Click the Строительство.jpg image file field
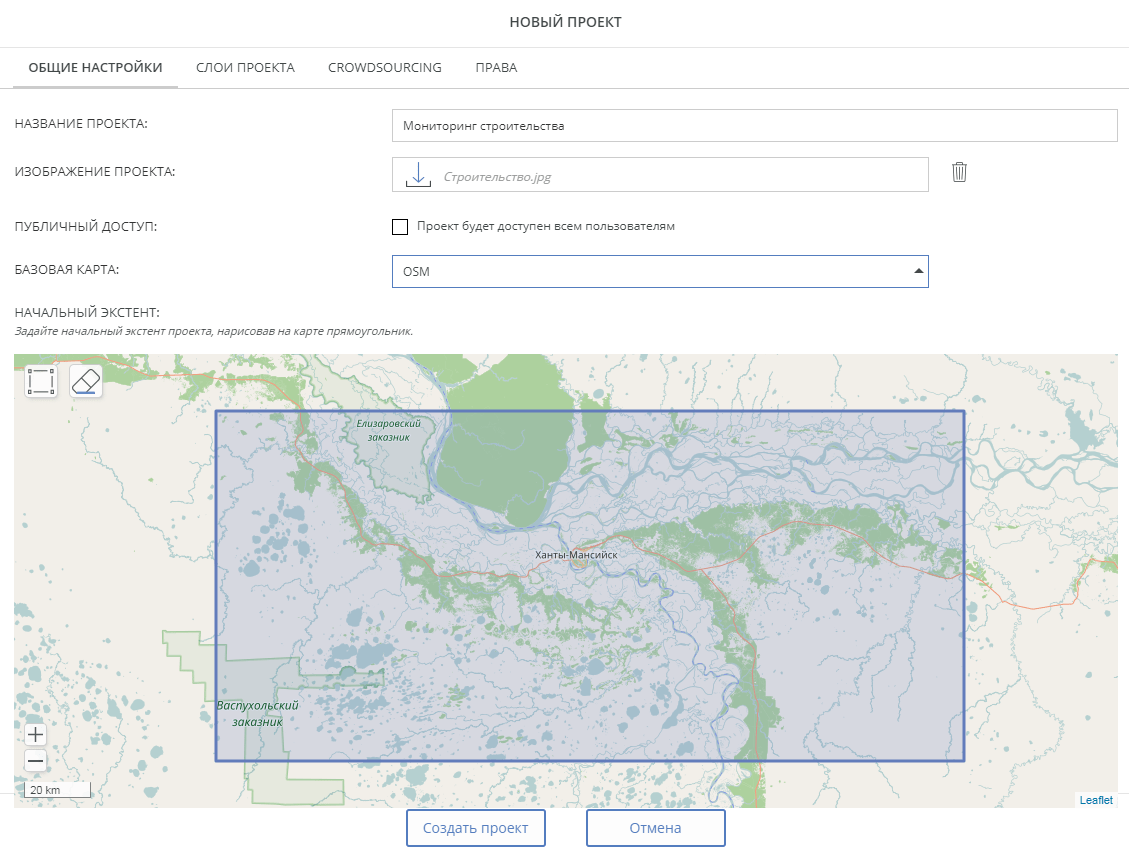Screen dimensions: 1129x858 pos(660,175)
